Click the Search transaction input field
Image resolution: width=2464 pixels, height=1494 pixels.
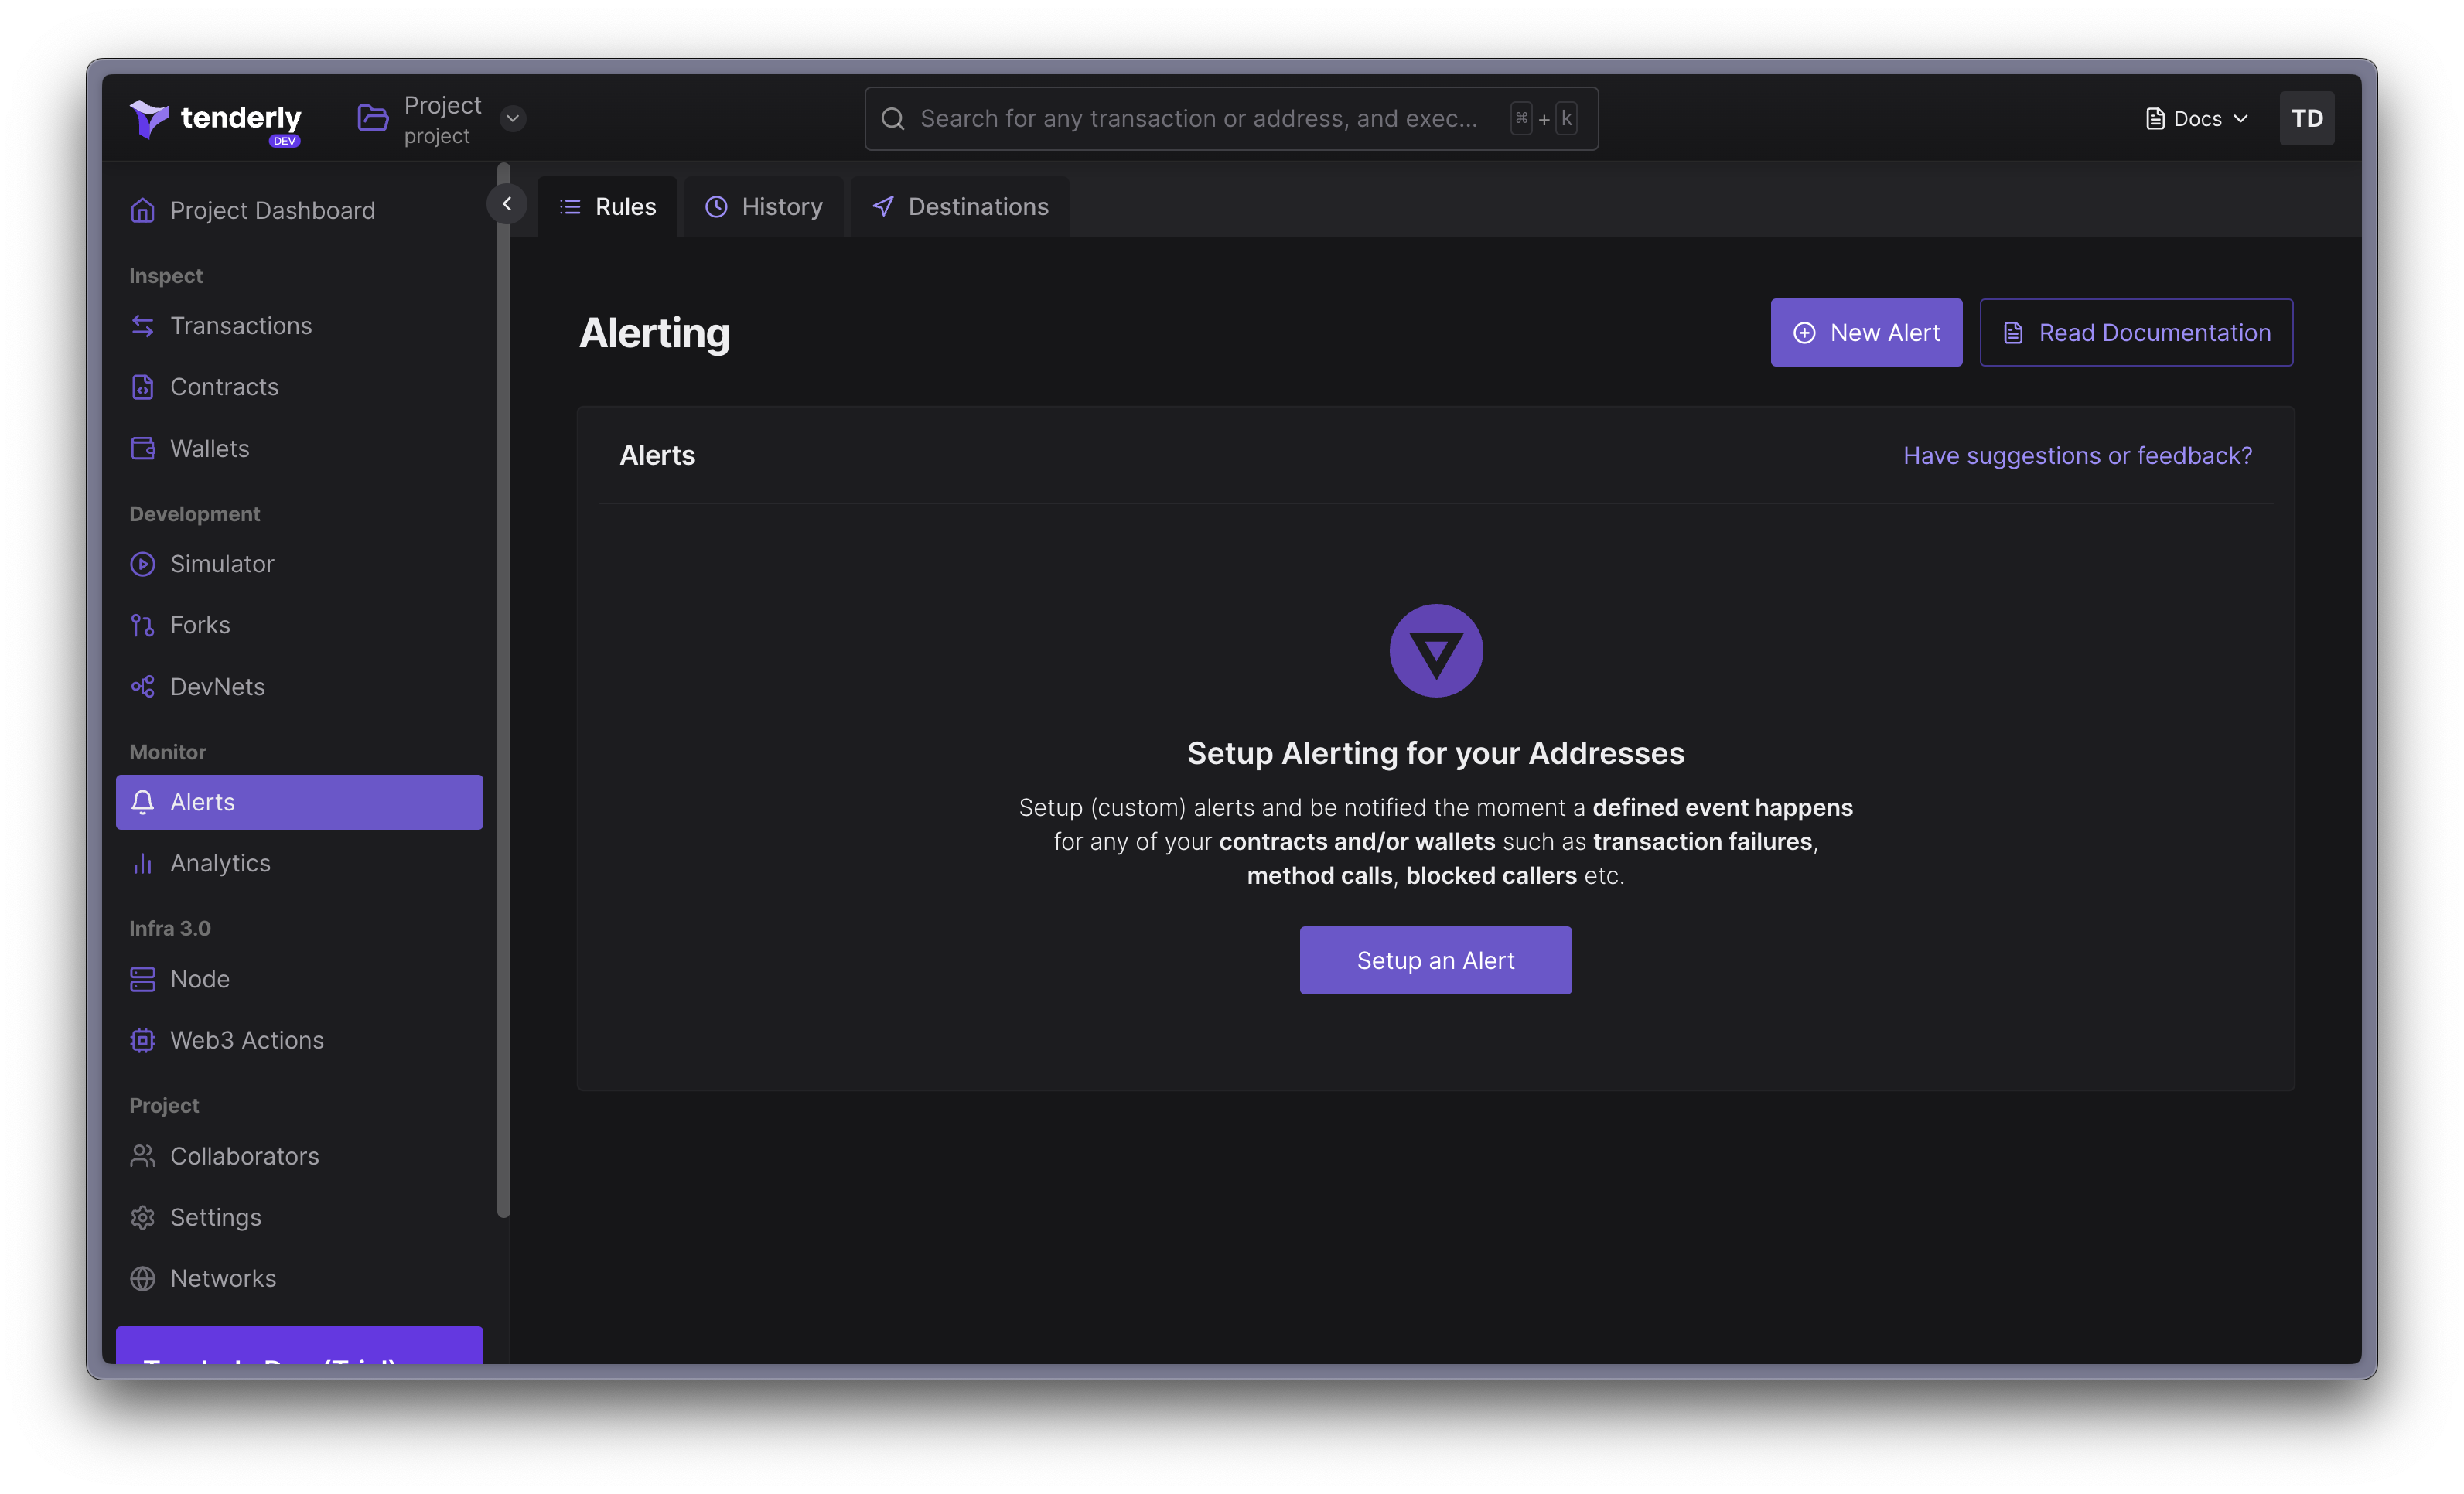[x=1230, y=118]
